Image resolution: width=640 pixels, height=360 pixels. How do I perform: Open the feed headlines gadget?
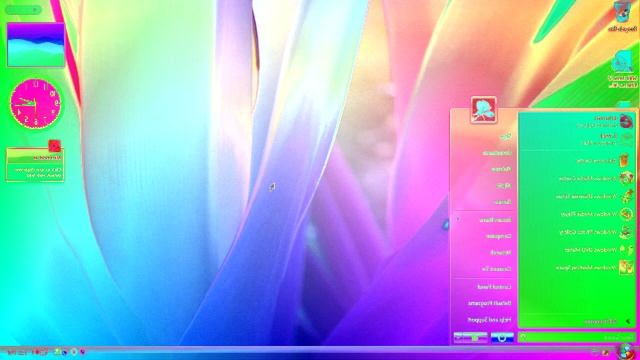[35, 165]
